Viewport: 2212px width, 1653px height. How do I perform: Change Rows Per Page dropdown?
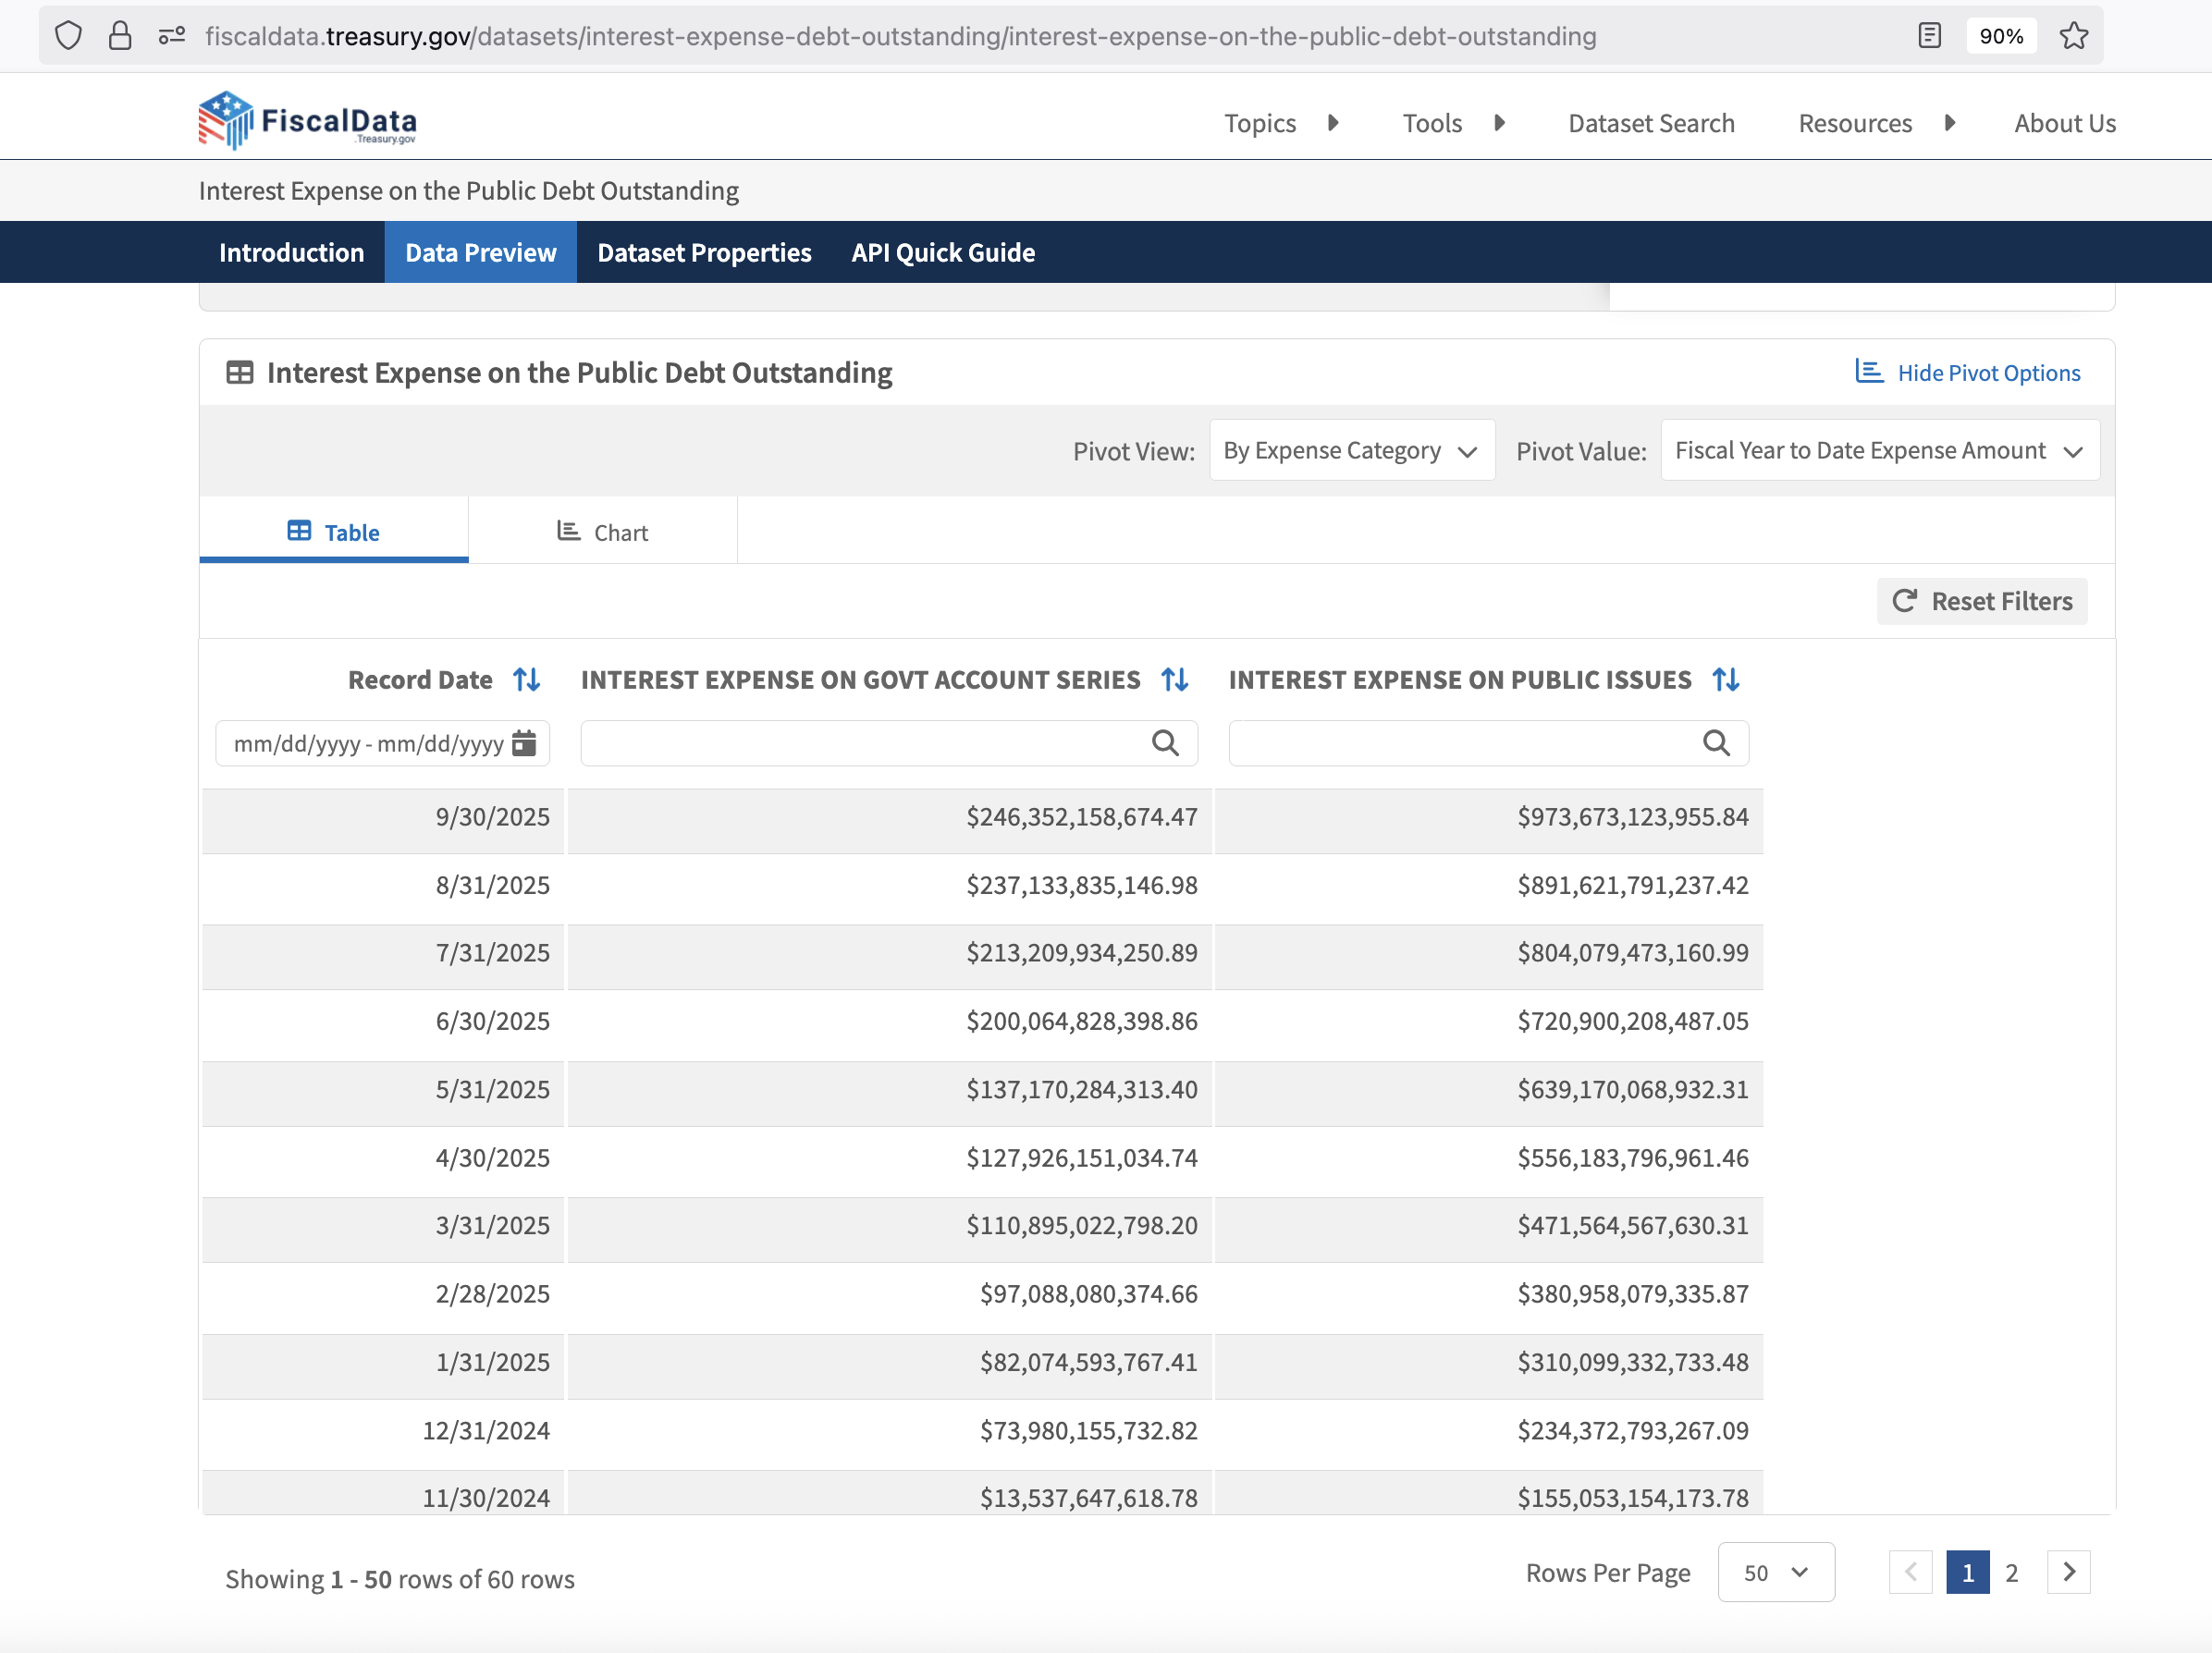(1775, 1572)
